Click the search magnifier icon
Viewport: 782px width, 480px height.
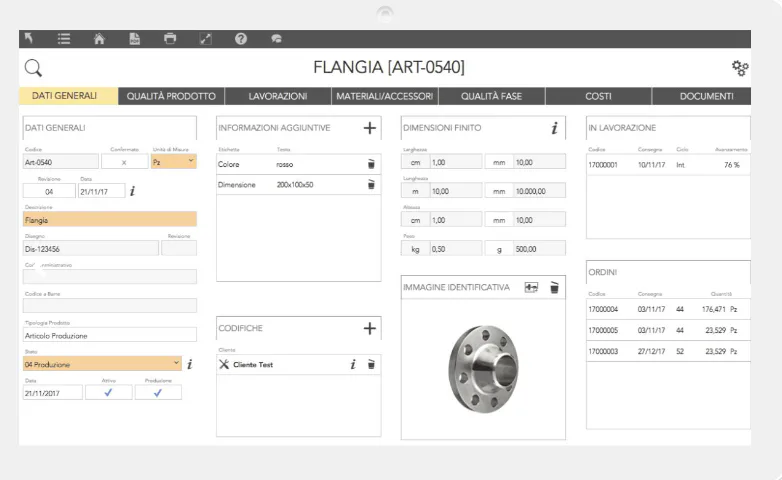tap(33, 68)
